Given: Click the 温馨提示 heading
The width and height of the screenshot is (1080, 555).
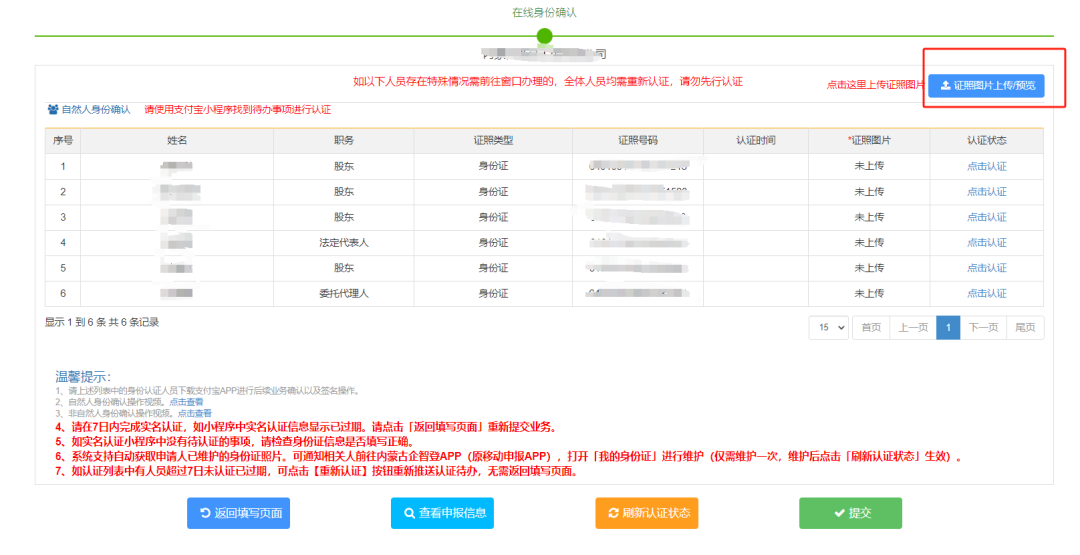Looking at the screenshot, I should pyautogui.click(x=83, y=377).
